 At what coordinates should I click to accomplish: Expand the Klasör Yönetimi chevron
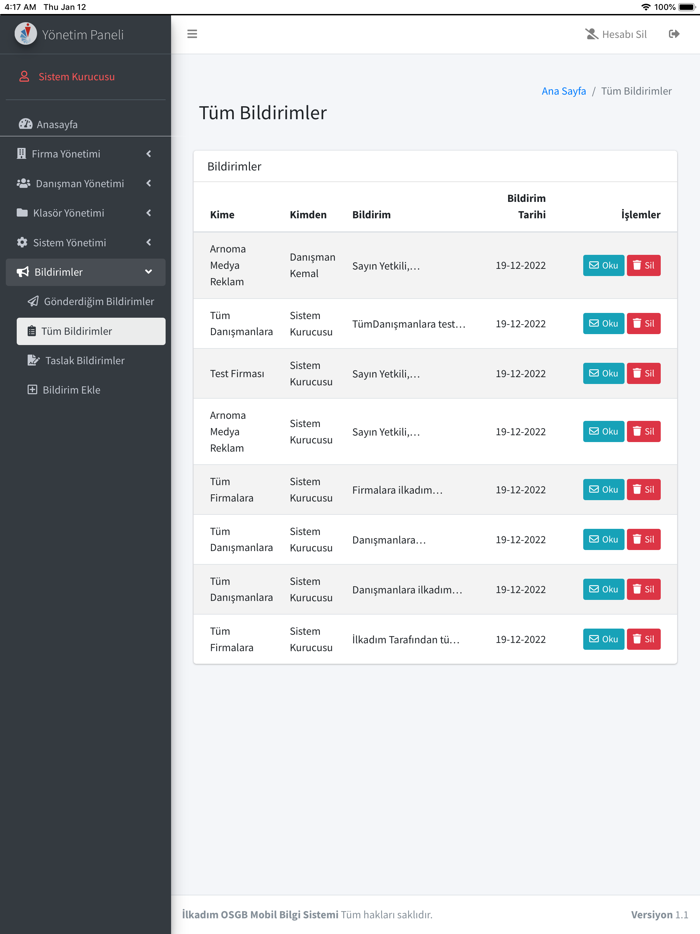pyautogui.click(x=148, y=213)
